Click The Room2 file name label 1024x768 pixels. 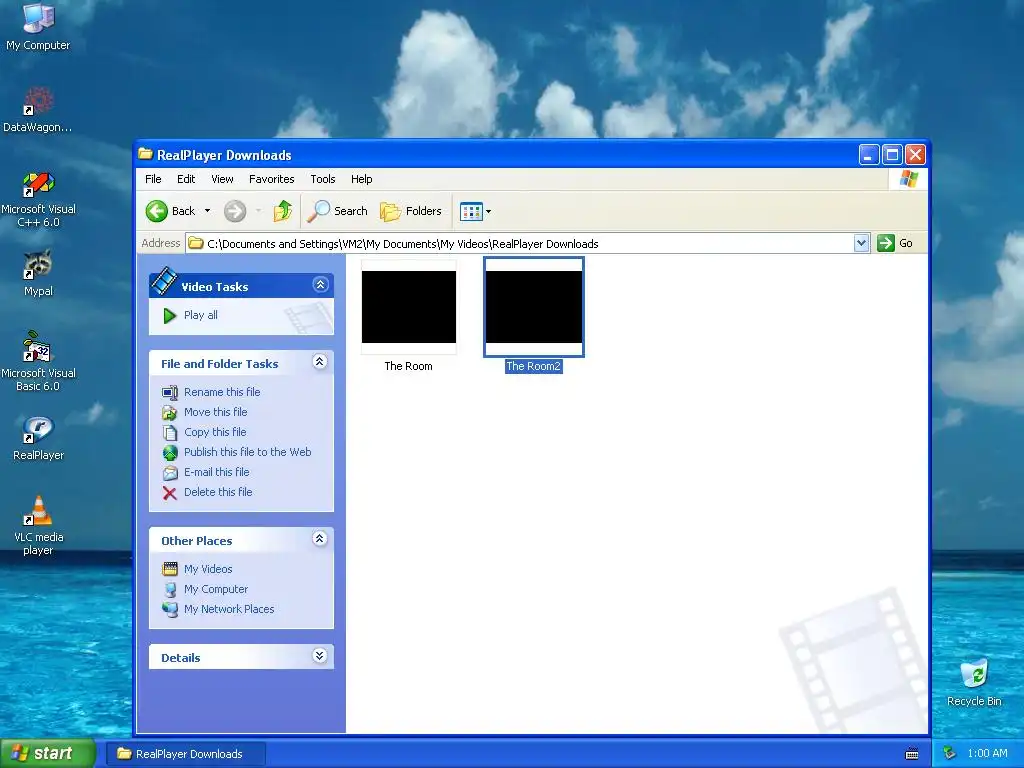[534, 366]
